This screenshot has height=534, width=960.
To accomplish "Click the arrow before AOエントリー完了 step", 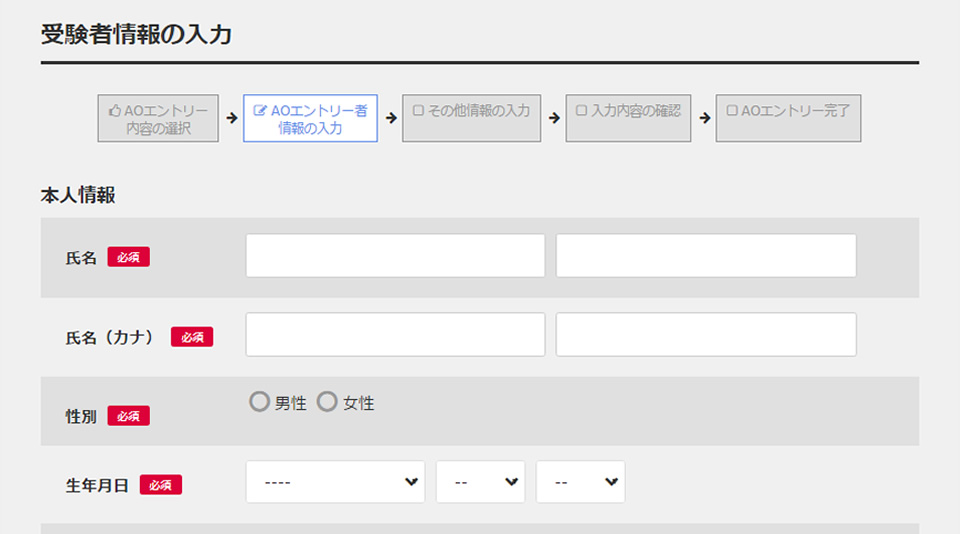I will tap(704, 118).
